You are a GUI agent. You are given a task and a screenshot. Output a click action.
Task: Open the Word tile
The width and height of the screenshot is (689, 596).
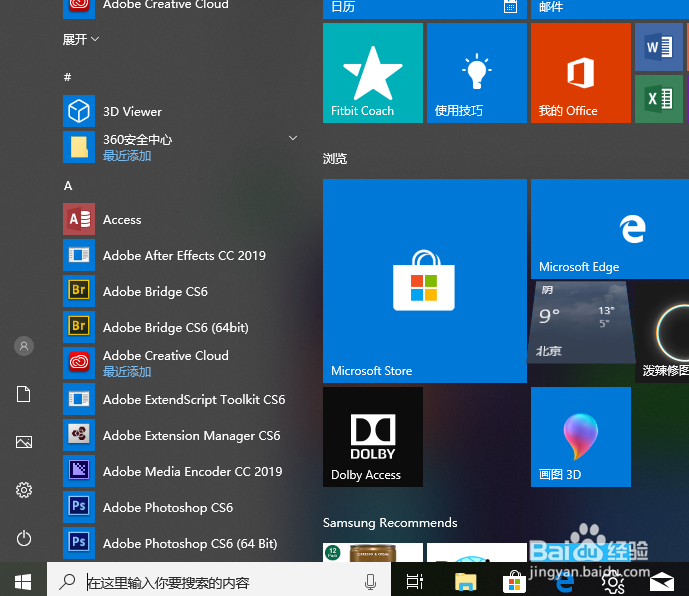coord(659,47)
